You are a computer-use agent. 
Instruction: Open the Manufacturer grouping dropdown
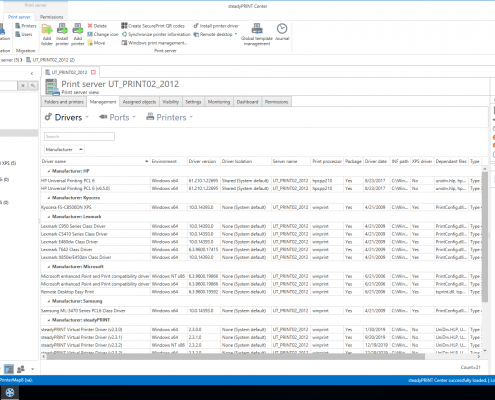(64, 149)
